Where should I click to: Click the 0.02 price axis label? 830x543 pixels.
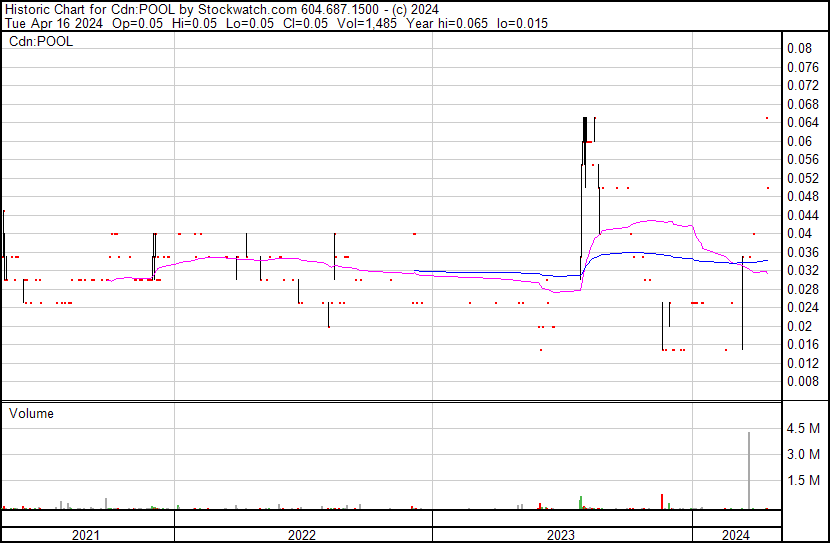pyautogui.click(x=799, y=327)
